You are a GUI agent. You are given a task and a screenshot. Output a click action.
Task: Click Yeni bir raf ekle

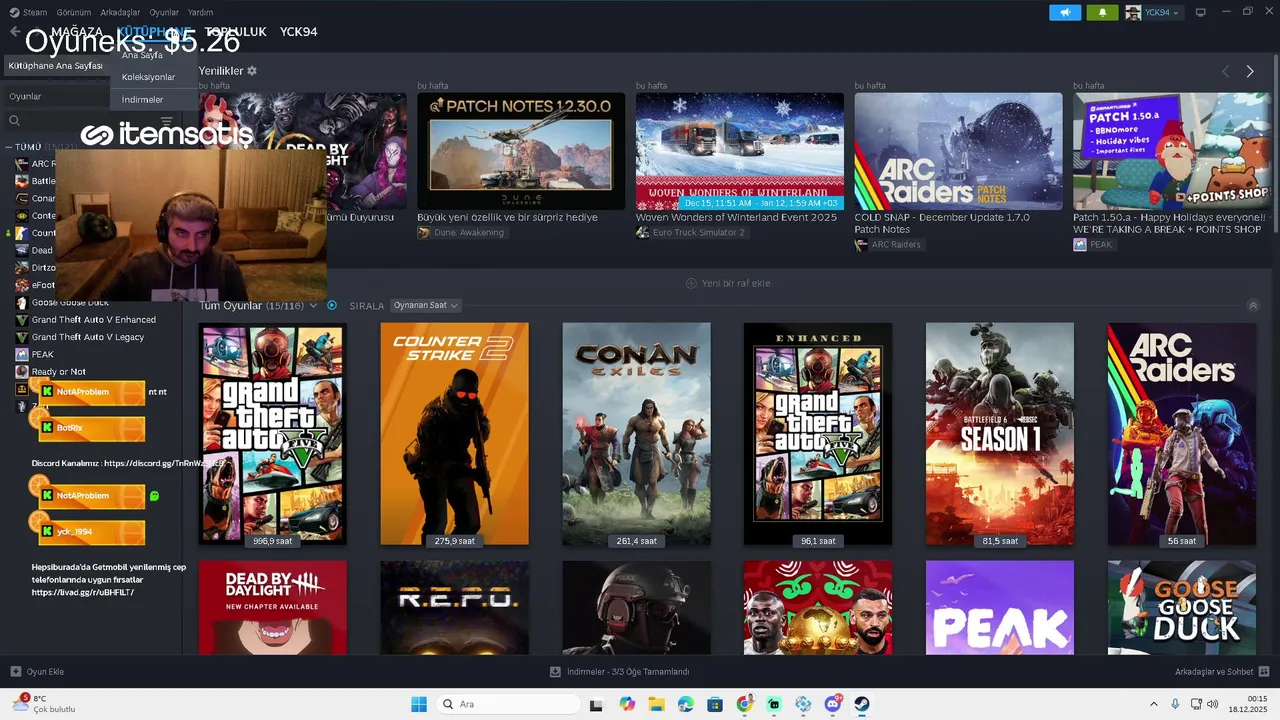click(x=728, y=283)
